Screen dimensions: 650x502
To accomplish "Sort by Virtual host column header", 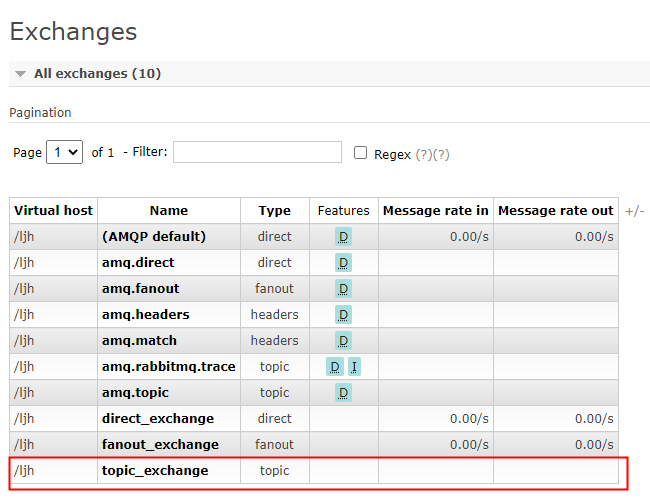I will [x=53, y=211].
